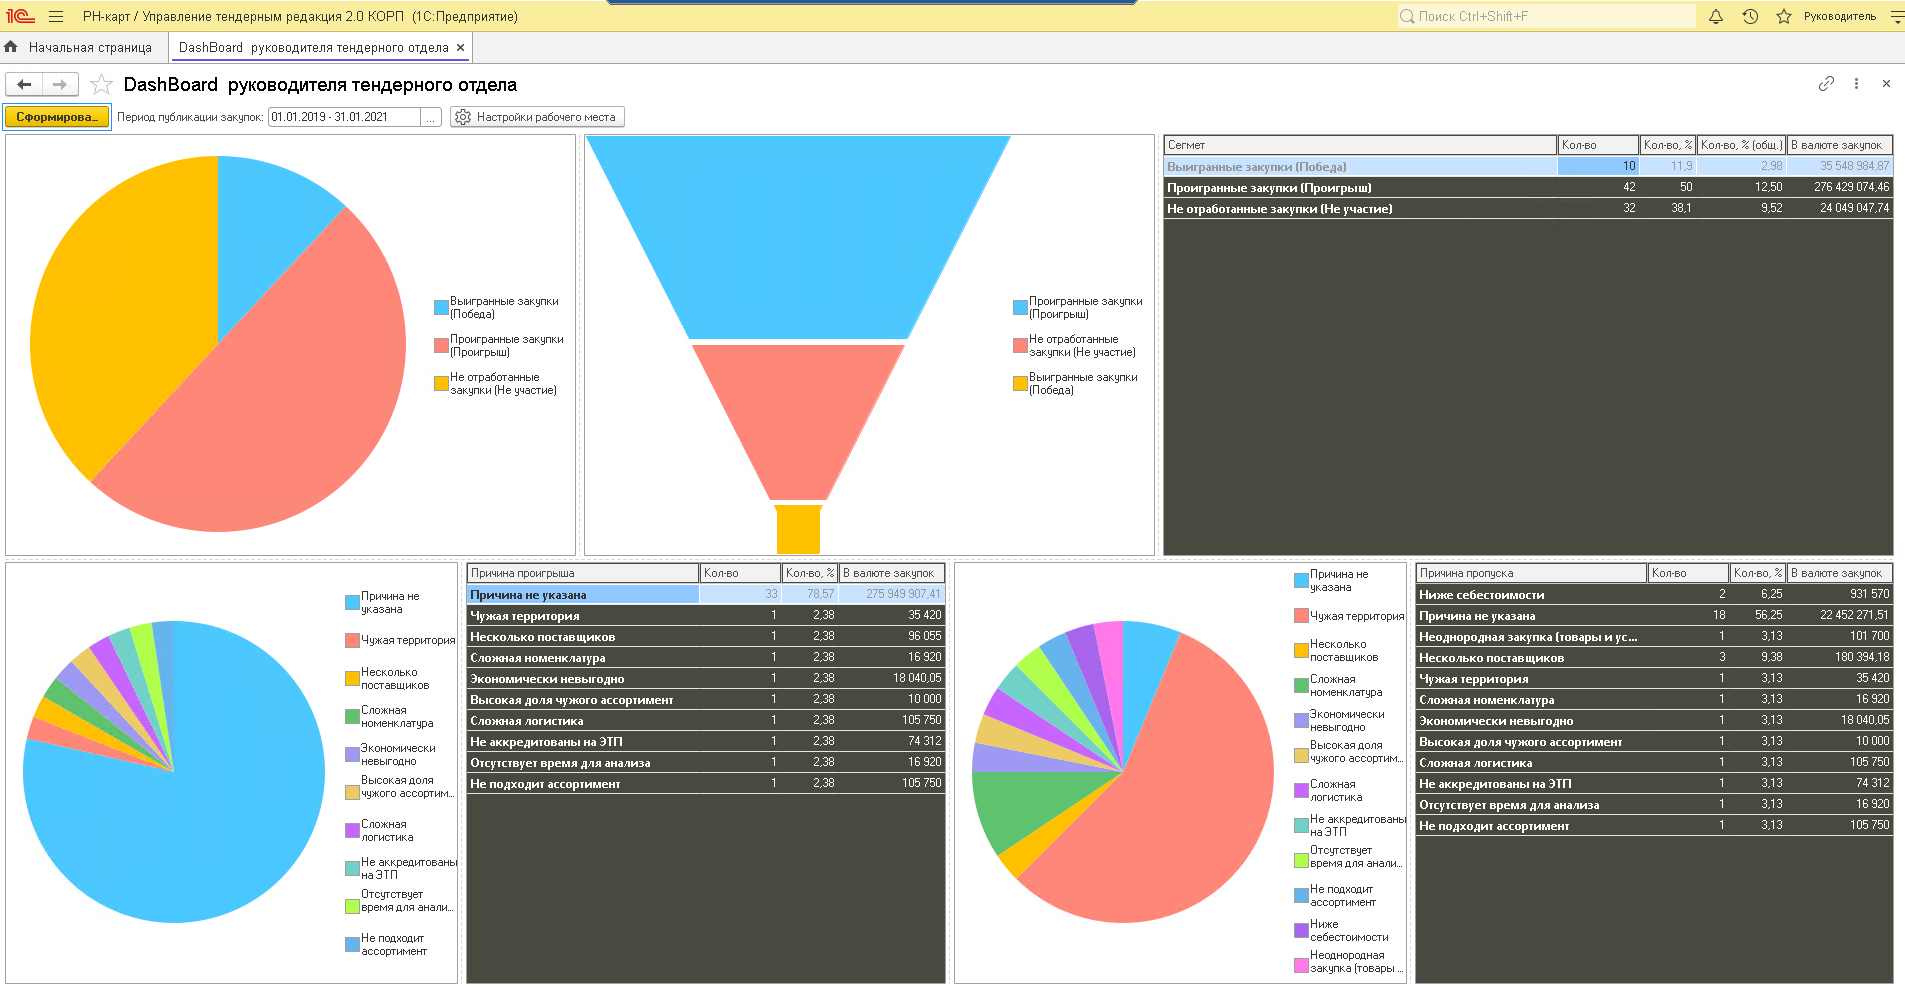Screen dimensions: 1905x993
Task: Open the three-dot more actions menu
Action: [x=1856, y=84]
